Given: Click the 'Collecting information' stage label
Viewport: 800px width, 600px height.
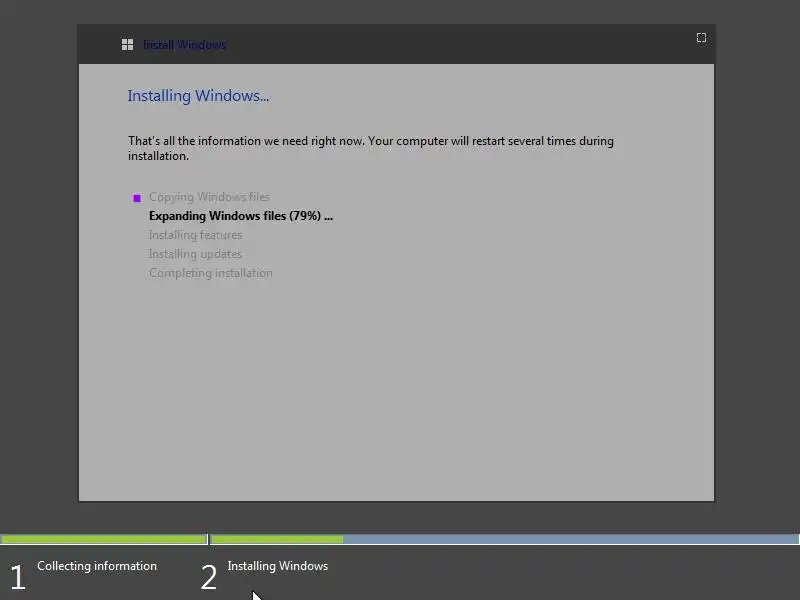Looking at the screenshot, I should click(97, 566).
